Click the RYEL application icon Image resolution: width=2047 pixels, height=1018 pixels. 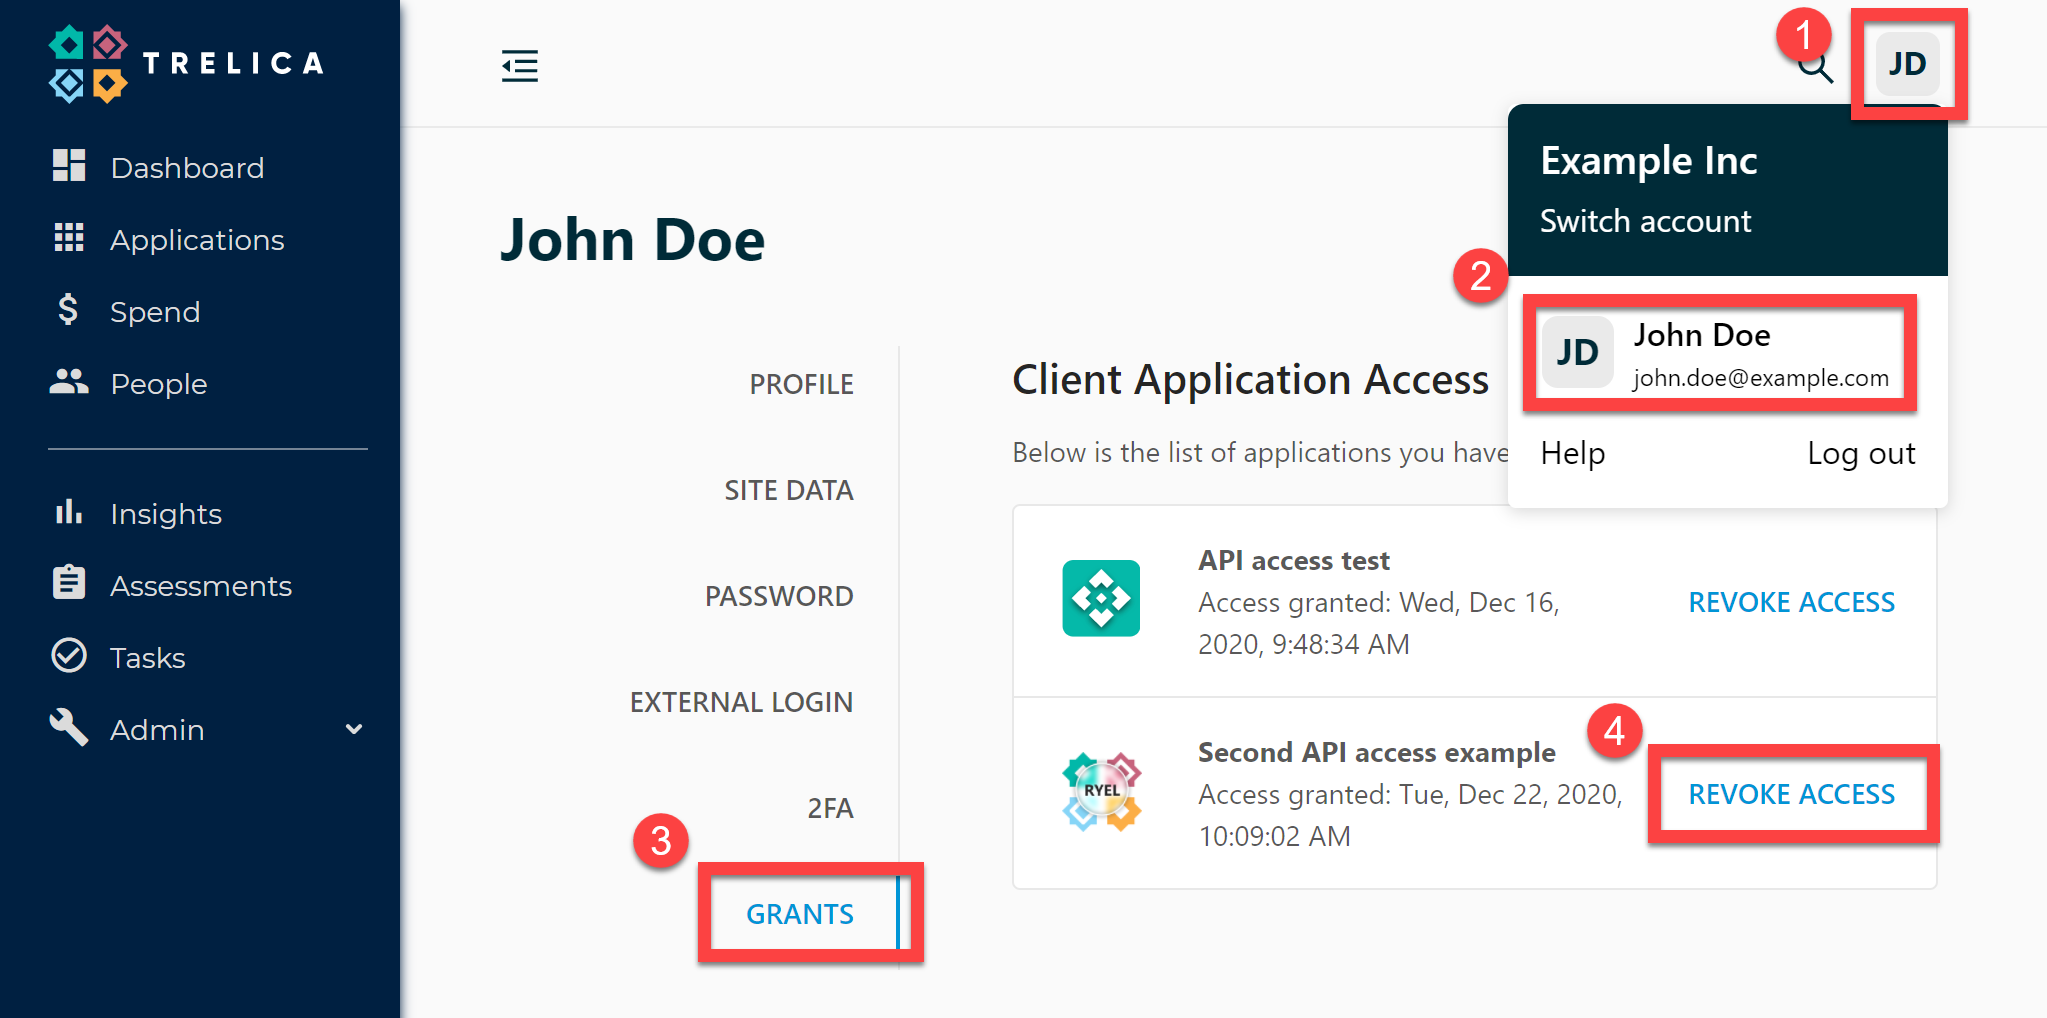point(1101,791)
